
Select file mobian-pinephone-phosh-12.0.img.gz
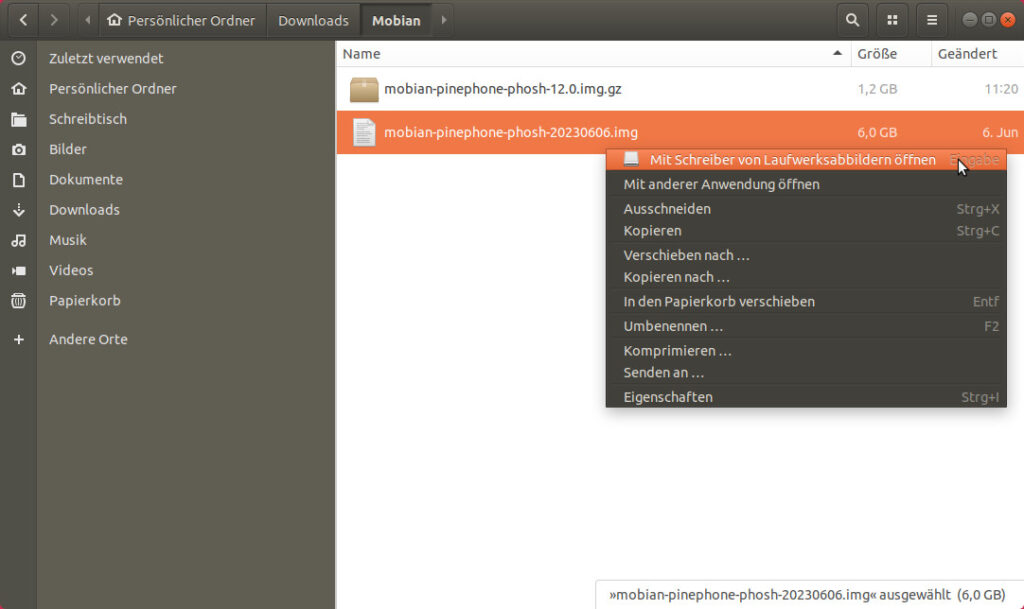coord(502,89)
